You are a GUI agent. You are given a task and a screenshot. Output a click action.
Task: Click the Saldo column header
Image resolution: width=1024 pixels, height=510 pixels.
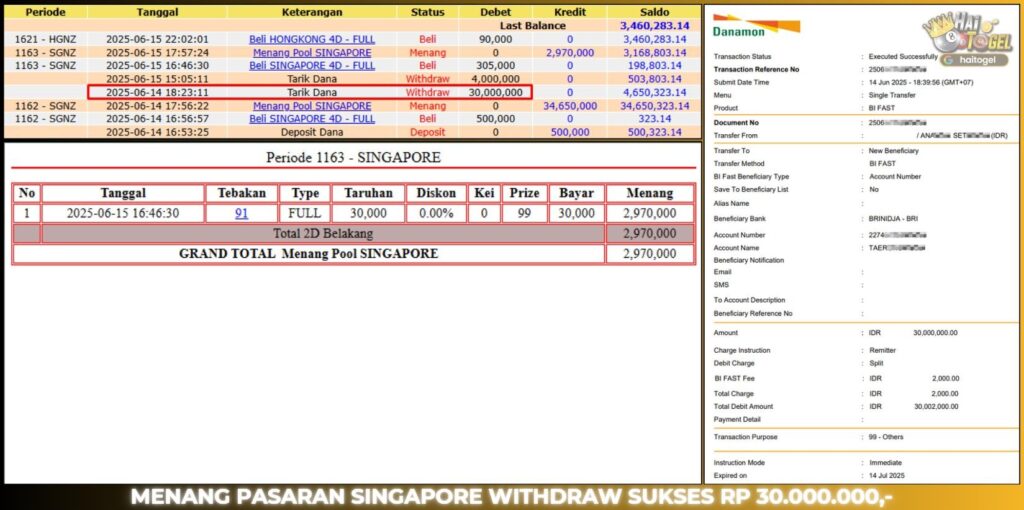(x=655, y=12)
